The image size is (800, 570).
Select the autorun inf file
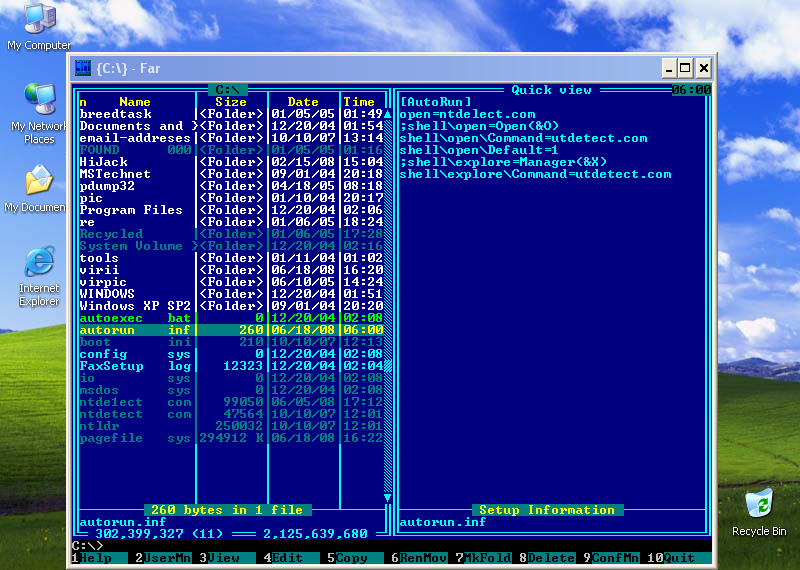(x=231, y=330)
